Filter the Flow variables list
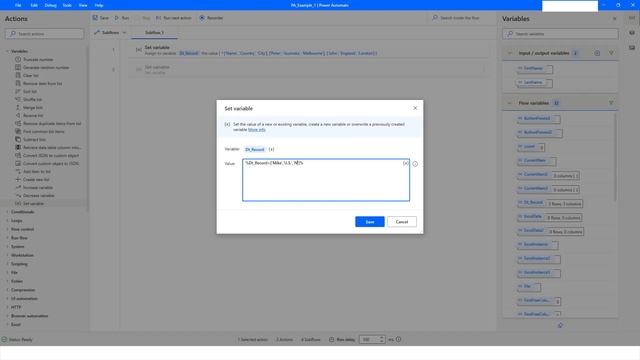Screen dimensions: 640x360 click(x=611, y=103)
